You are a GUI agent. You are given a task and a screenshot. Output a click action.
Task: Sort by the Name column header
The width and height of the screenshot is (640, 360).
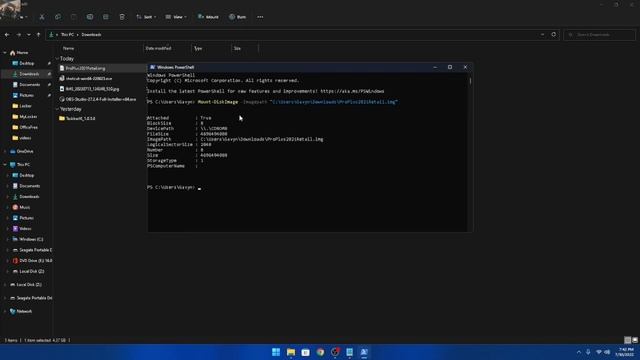[x=68, y=48]
